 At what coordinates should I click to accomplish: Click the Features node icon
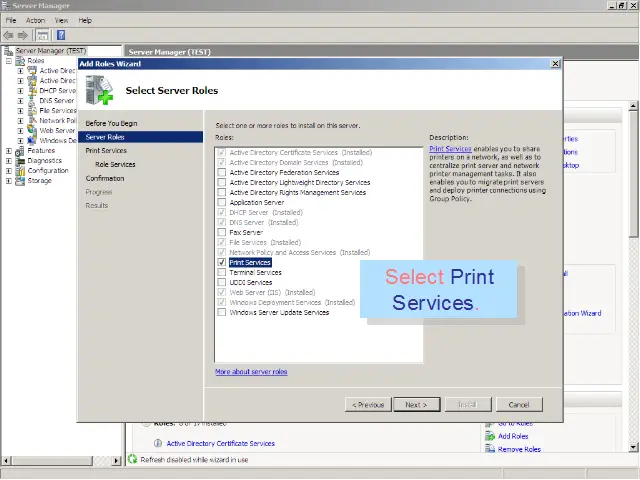pos(20,151)
